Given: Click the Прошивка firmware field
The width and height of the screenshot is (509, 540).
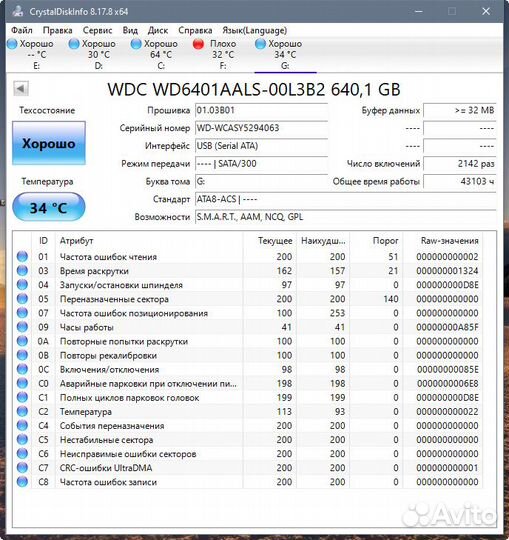Looking at the screenshot, I should point(261,110).
